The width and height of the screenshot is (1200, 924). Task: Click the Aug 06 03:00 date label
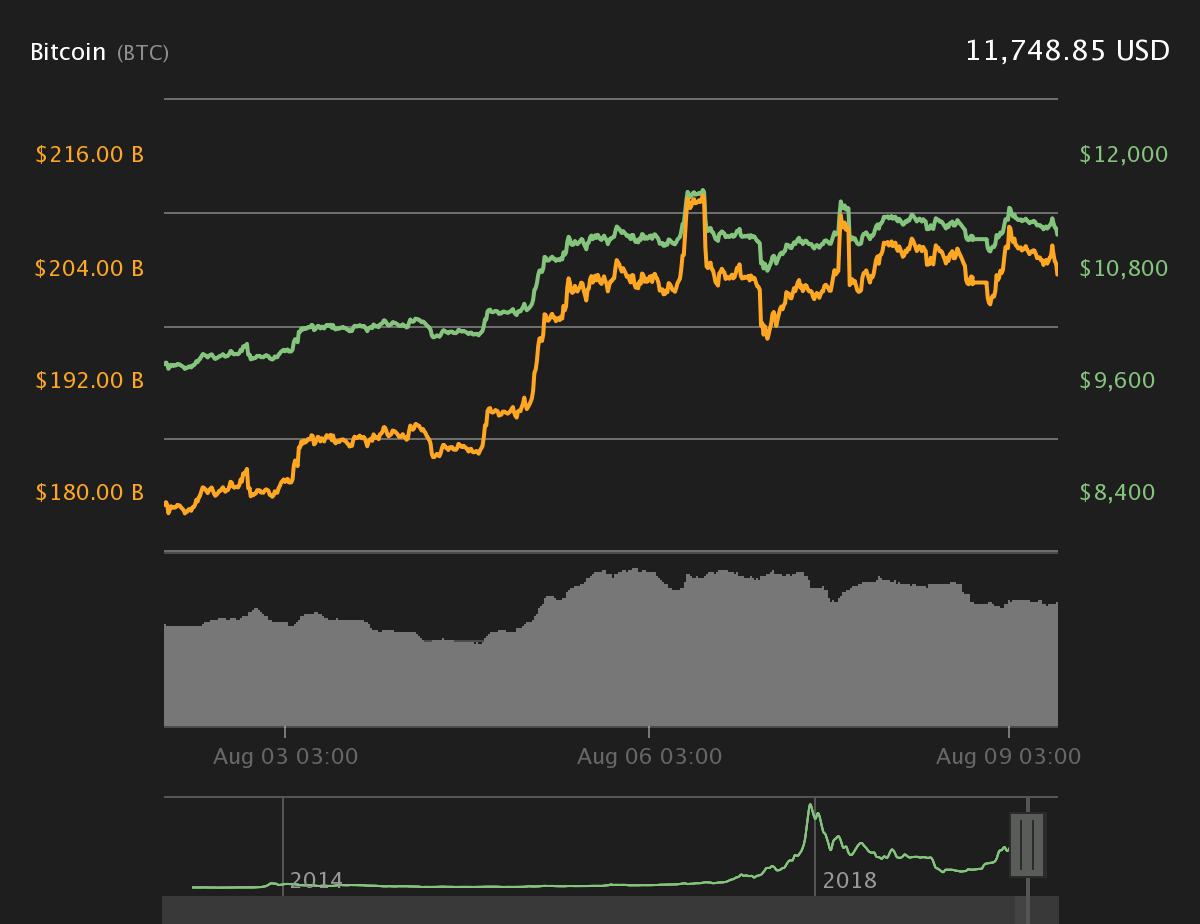(x=649, y=757)
